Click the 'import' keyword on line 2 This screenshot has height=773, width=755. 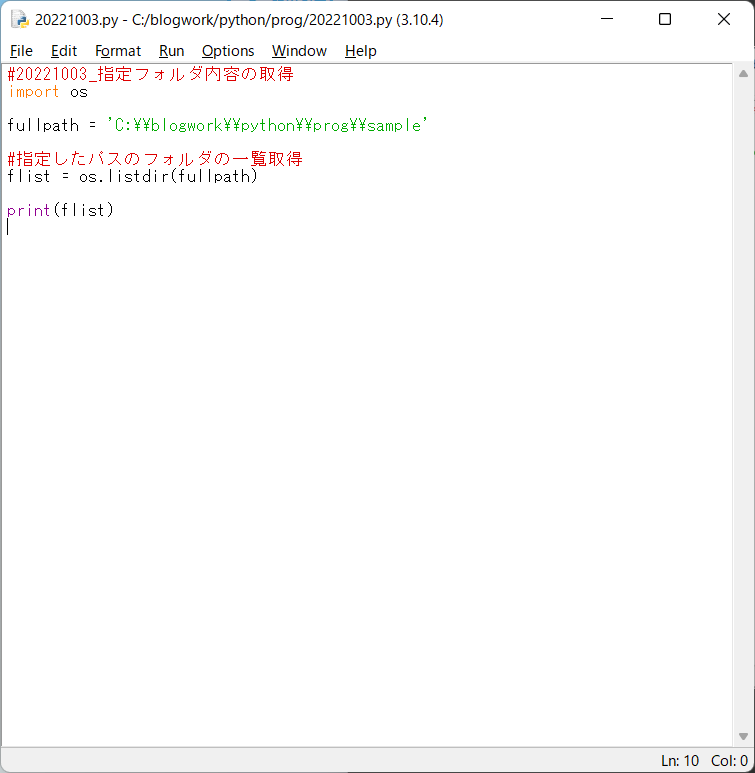point(34,92)
